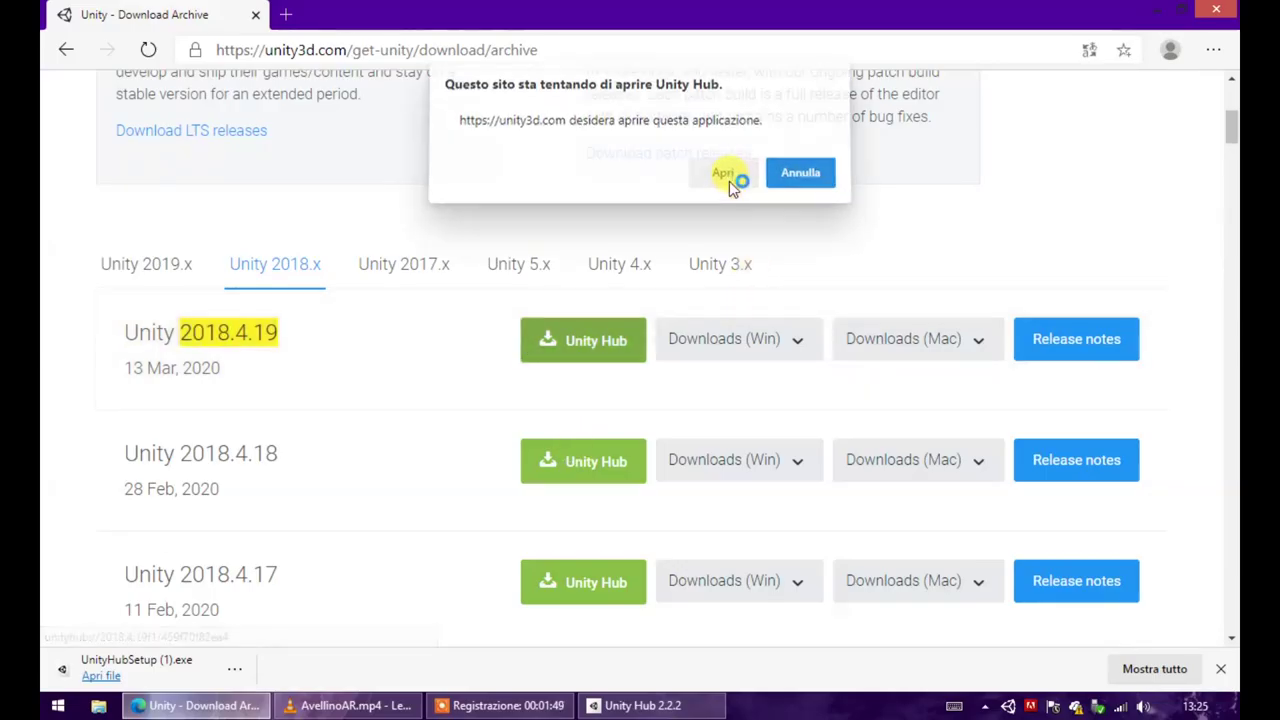Expand Downloads (Mac) for Unity 2018.4.18

[918, 460]
